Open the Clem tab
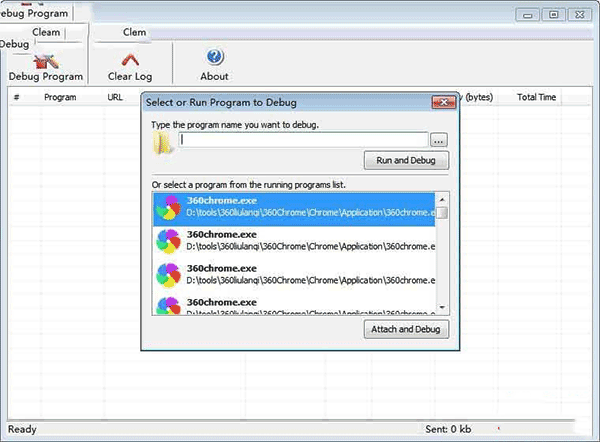The width and height of the screenshot is (600, 442). 134,32
